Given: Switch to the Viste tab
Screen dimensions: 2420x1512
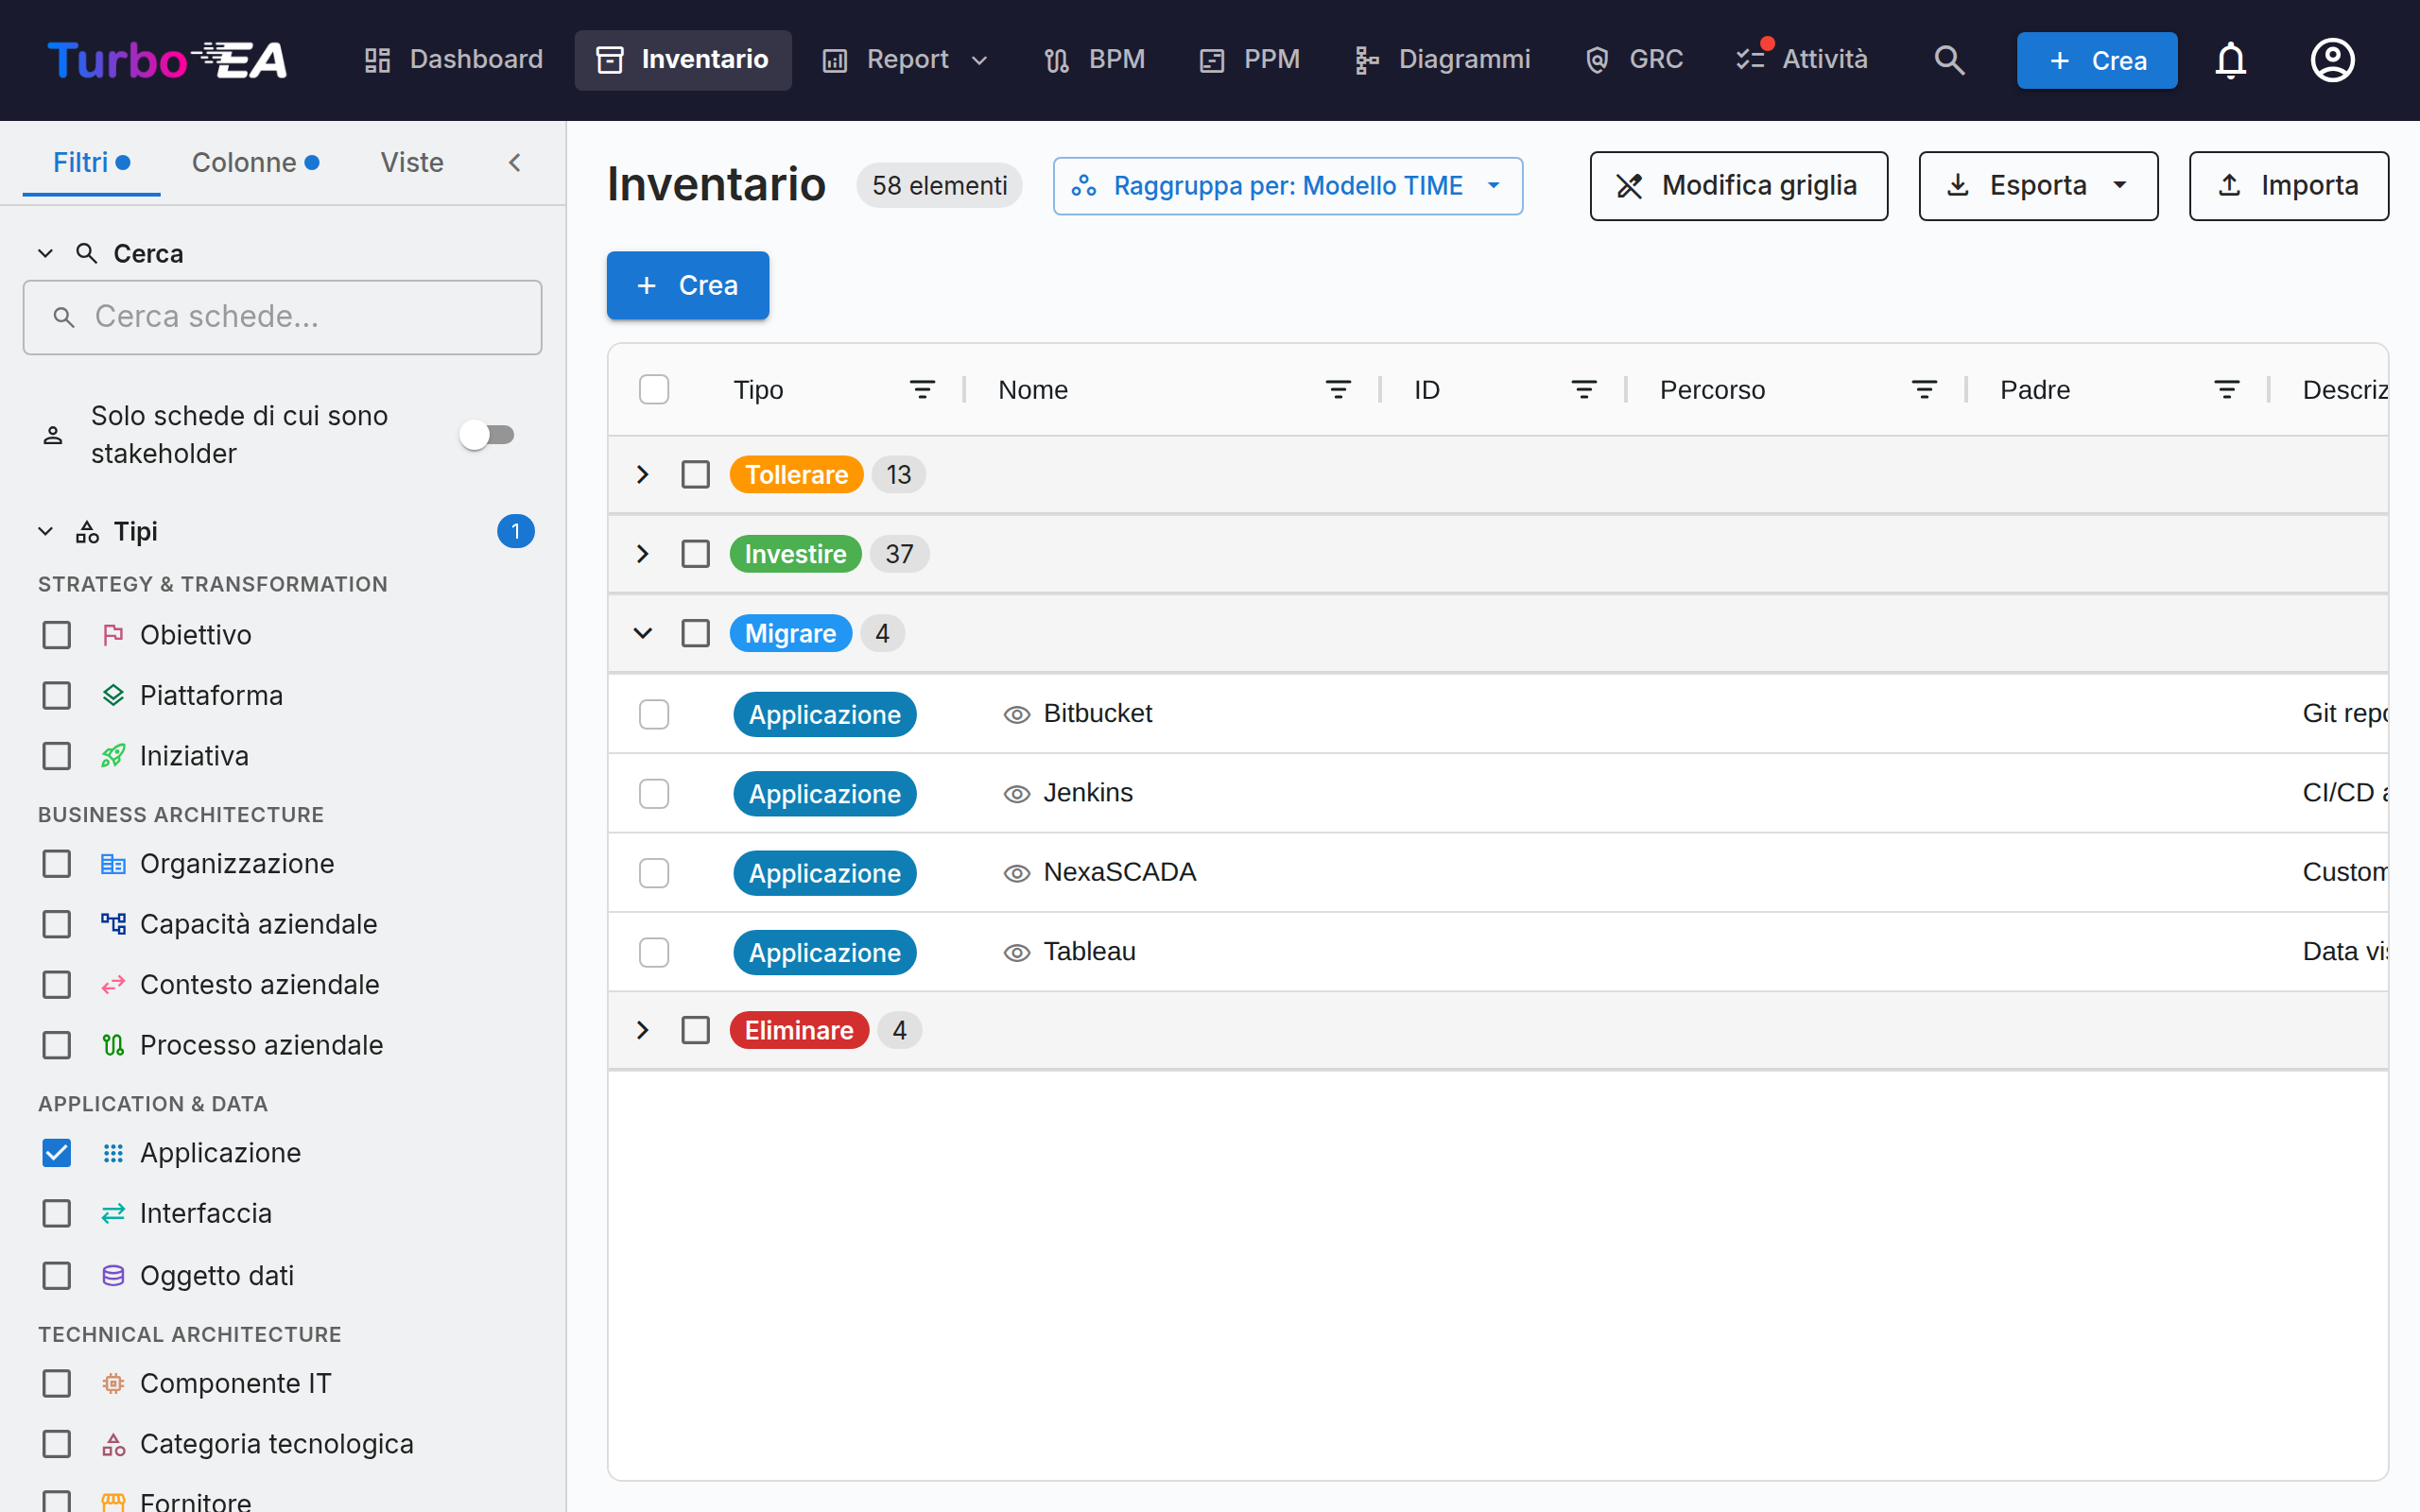Looking at the screenshot, I should click(x=412, y=163).
